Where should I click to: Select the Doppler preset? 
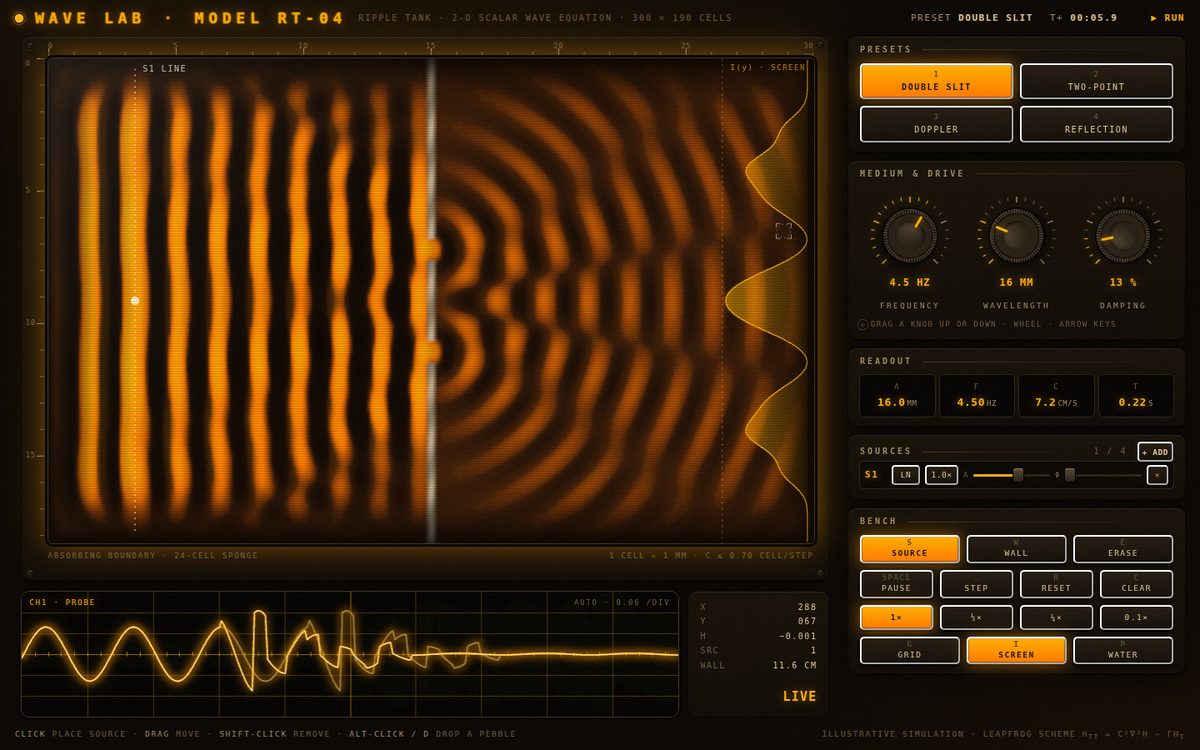pyautogui.click(x=936, y=124)
